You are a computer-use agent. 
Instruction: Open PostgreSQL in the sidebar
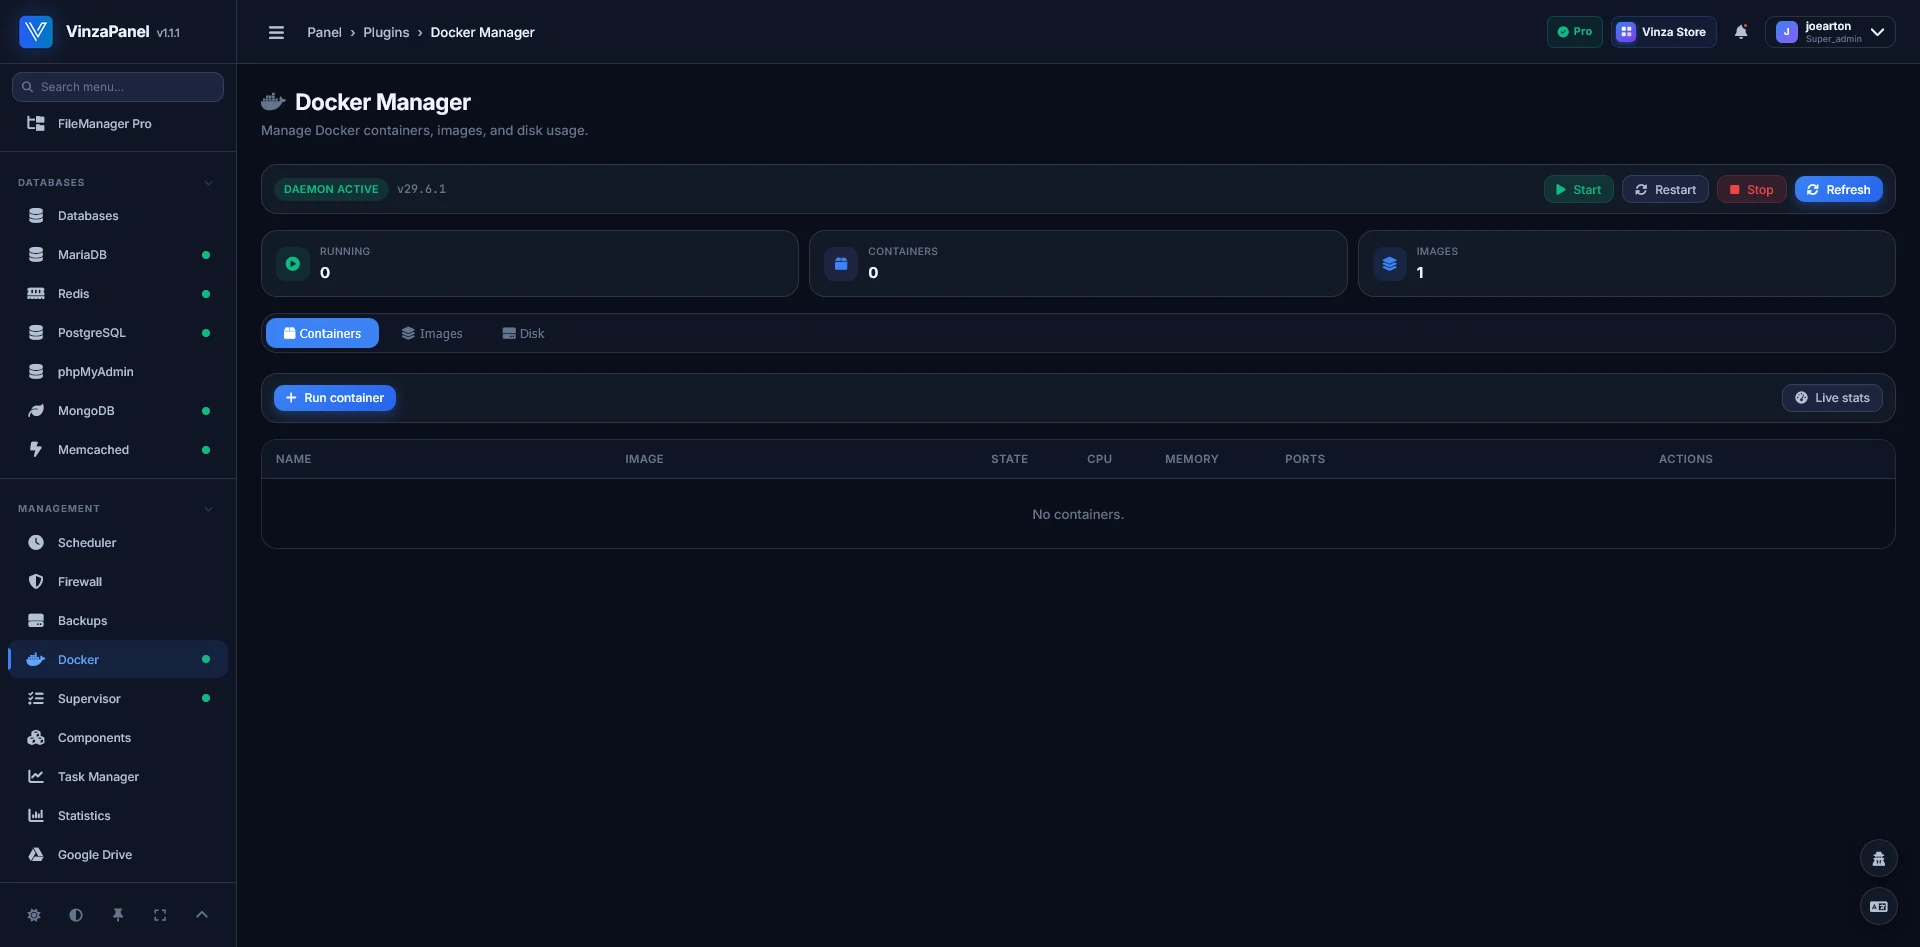tap(118, 333)
